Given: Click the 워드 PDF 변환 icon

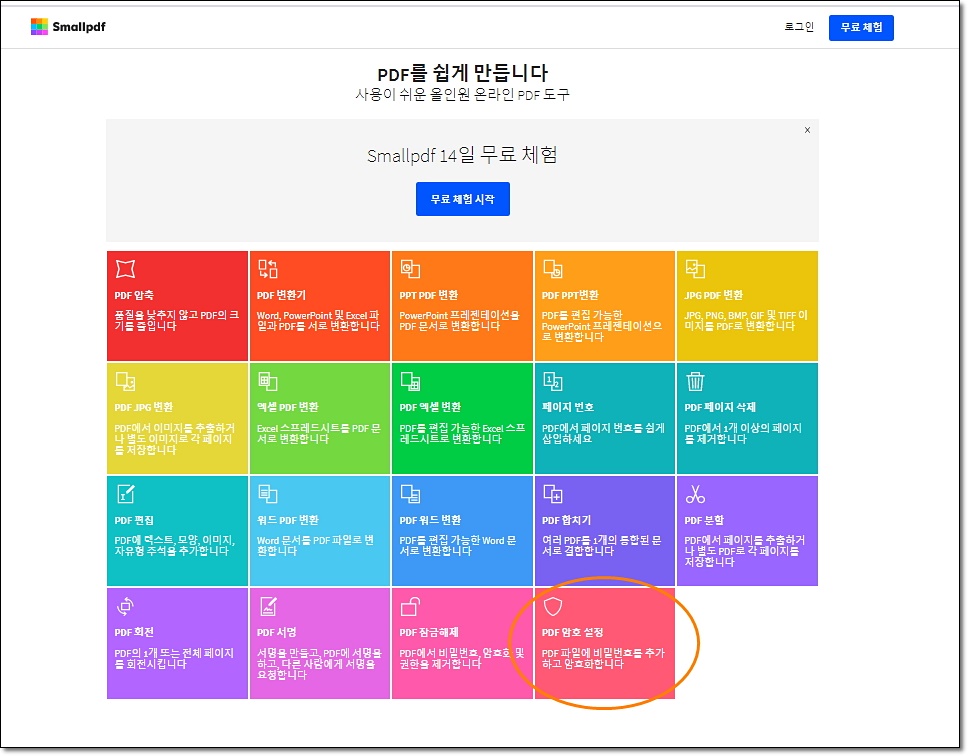Looking at the screenshot, I should coord(268,494).
